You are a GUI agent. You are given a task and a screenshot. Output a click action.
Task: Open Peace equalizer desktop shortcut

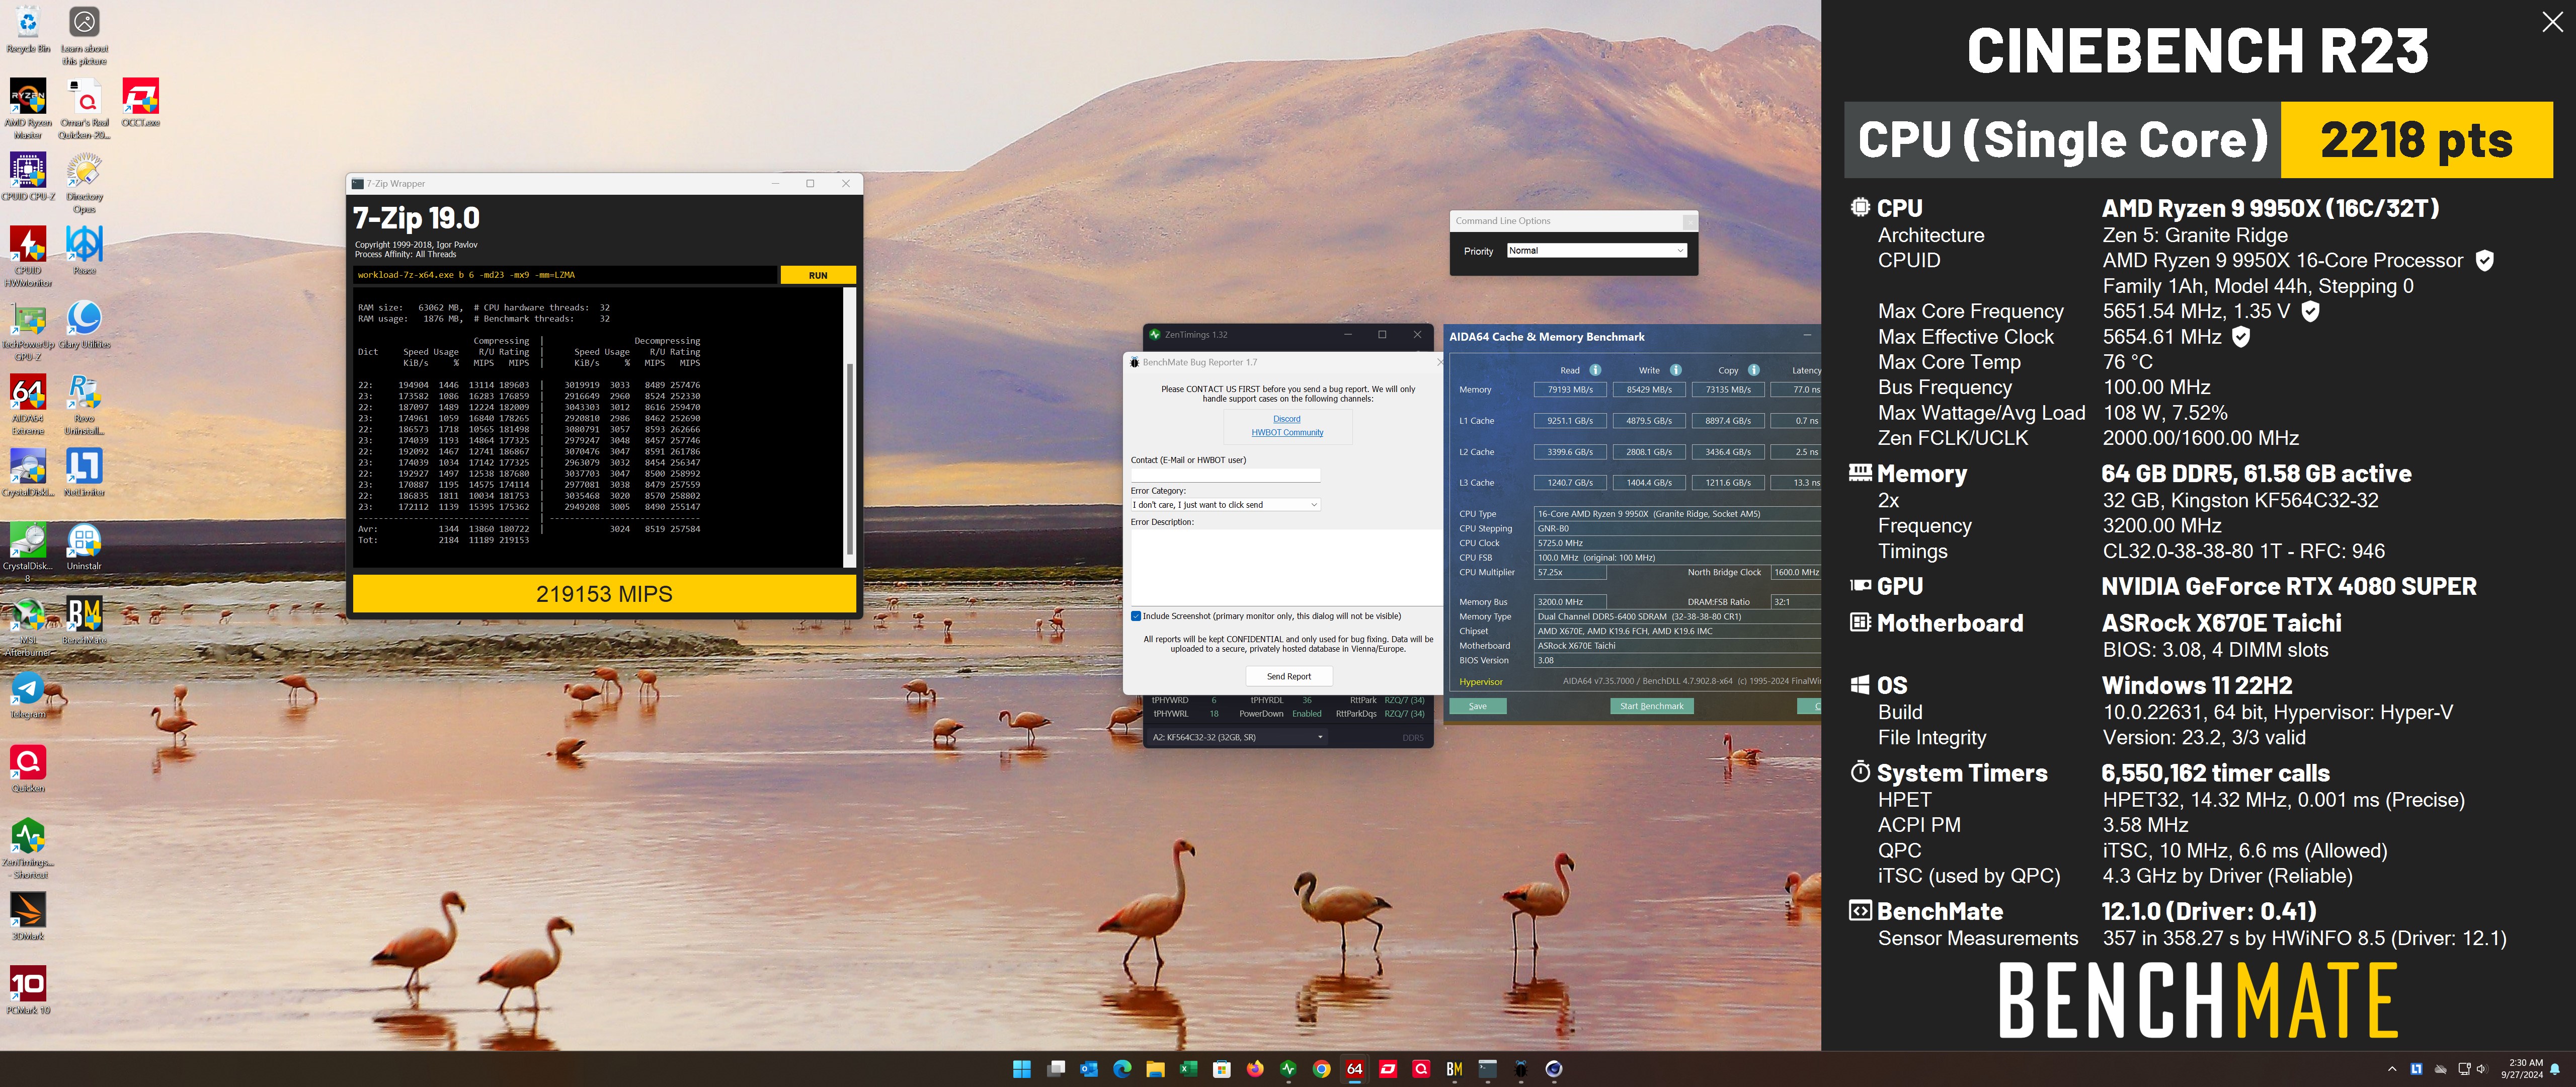click(x=84, y=250)
